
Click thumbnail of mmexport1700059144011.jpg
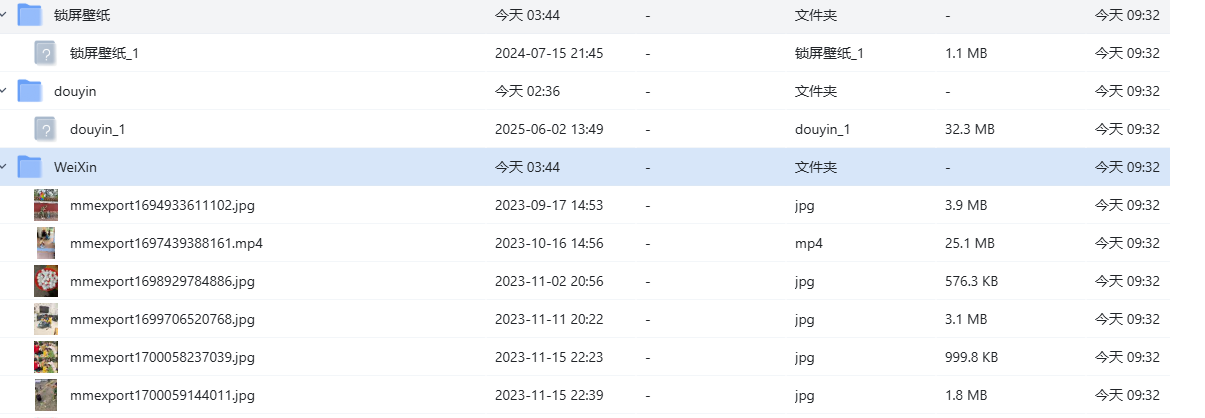[x=45, y=395]
